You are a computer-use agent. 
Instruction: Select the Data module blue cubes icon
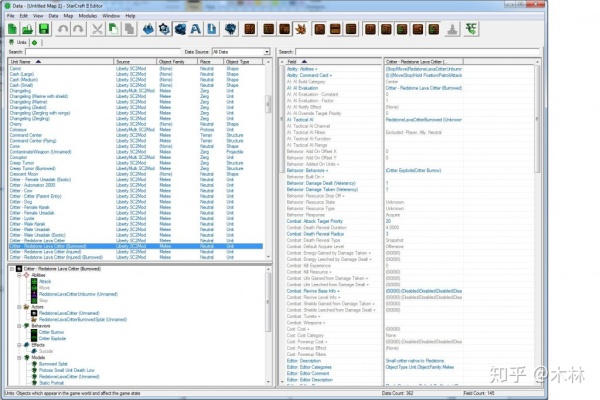180,29
